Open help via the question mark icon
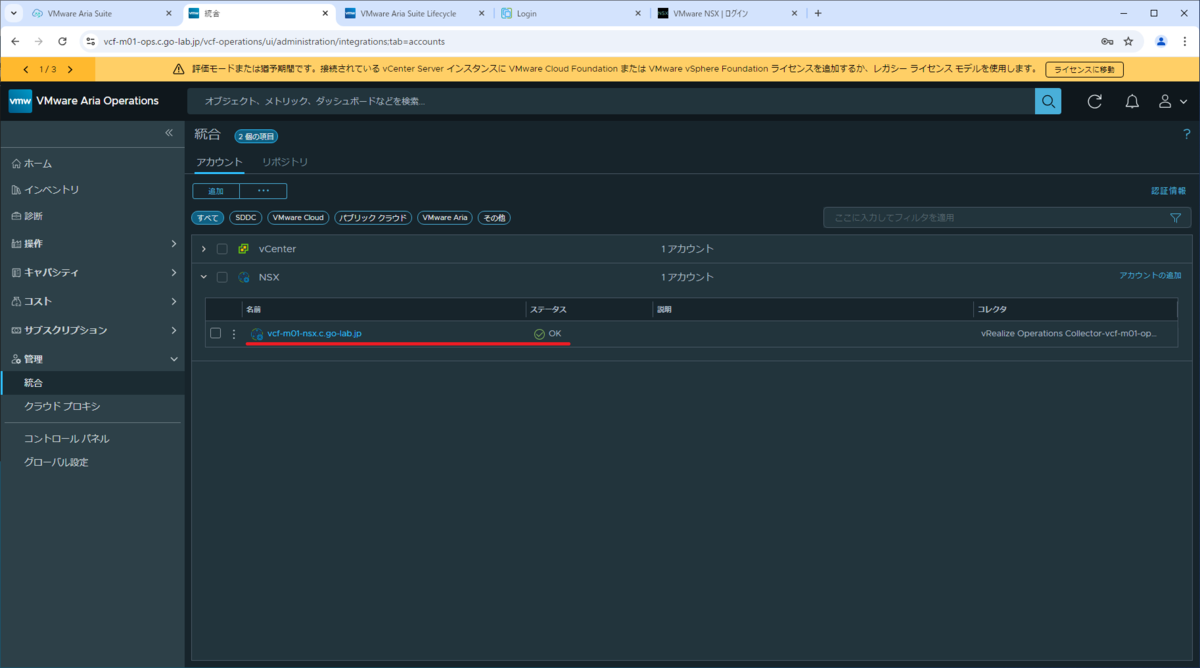The image size is (1200, 668). [x=1187, y=134]
